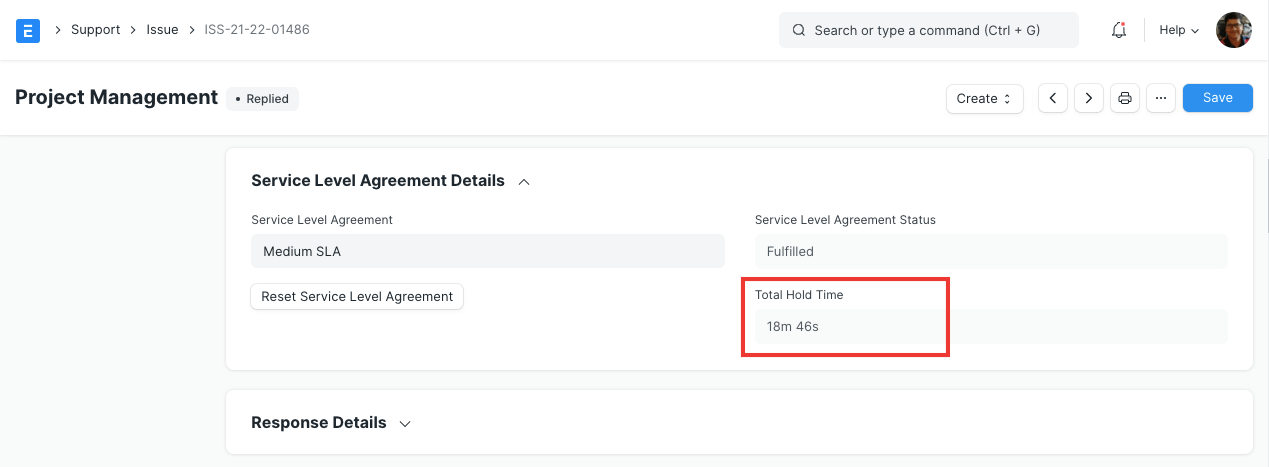Go to the previous issue record

(1053, 98)
